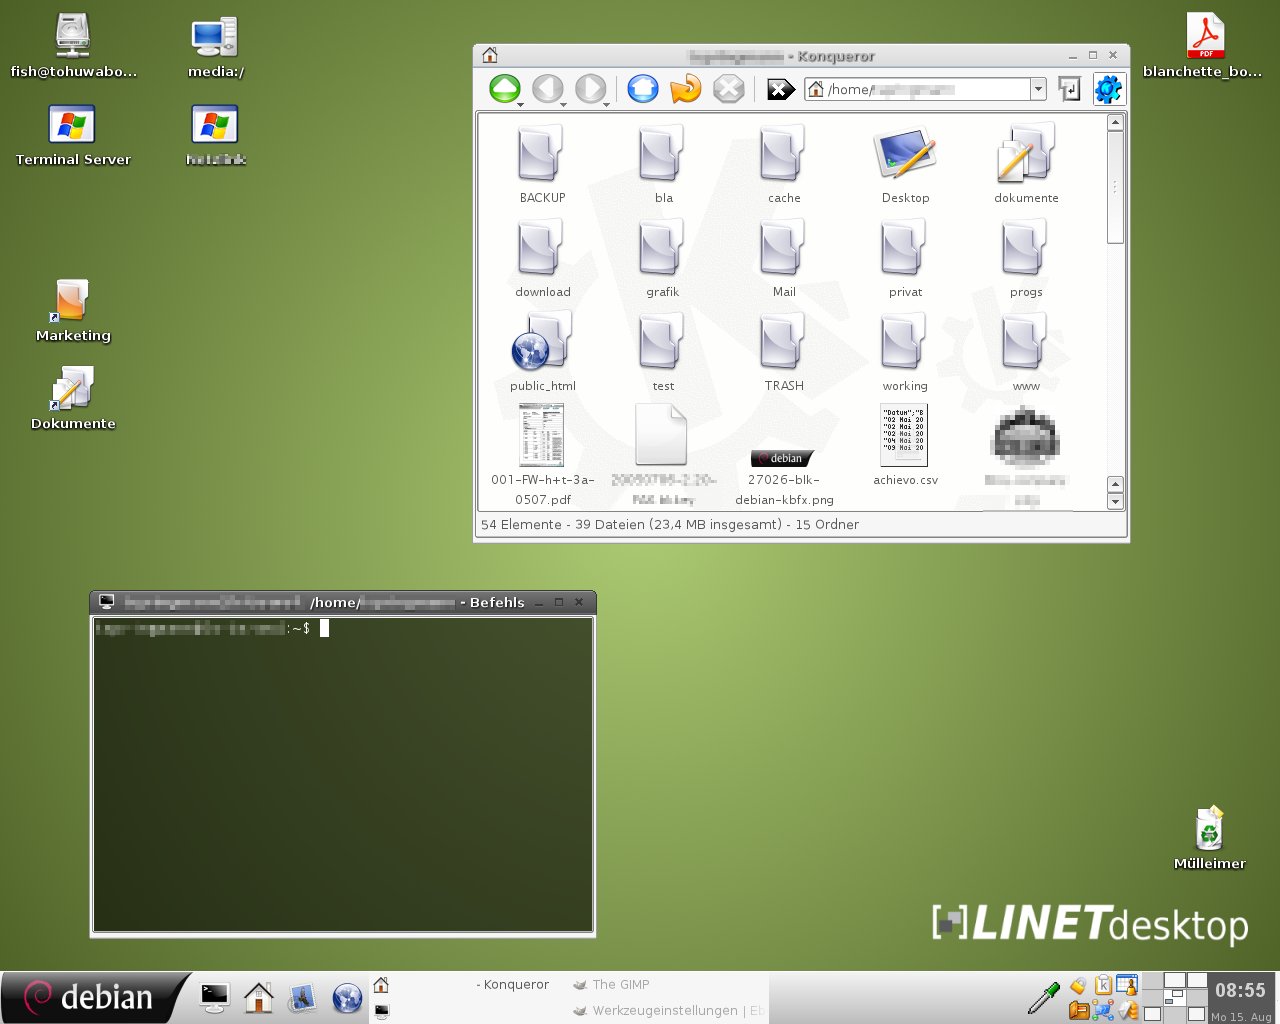Switch to The GIMP taskbar entry
Image resolution: width=1280 pixels, height=1024 pixels.
620,985
